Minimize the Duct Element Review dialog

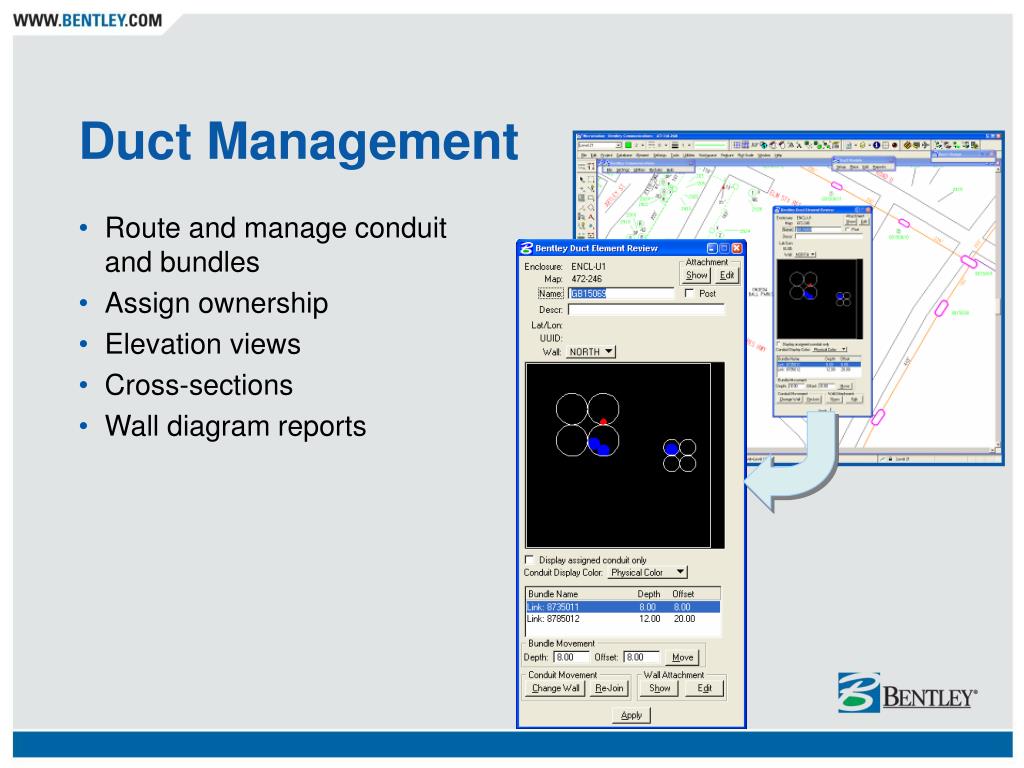[712, 248]
